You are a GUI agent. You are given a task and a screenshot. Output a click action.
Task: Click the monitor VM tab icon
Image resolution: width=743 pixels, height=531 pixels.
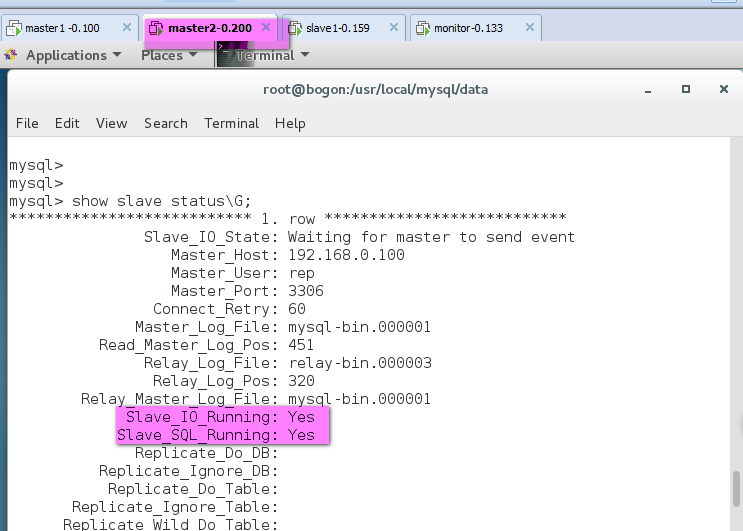pyautogui.click(x=423, y=28)
